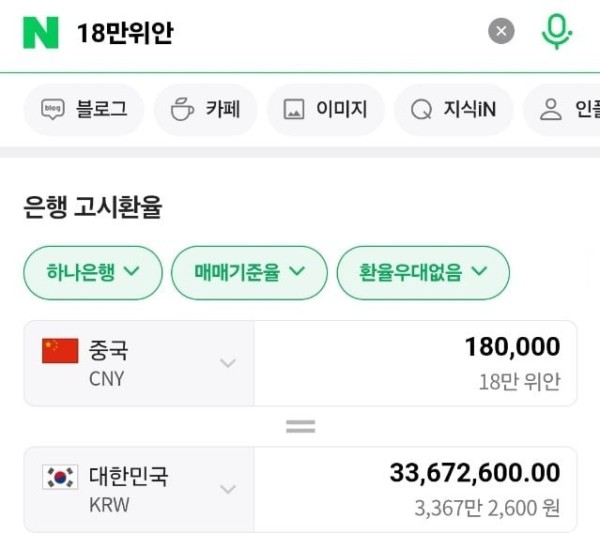This screenshot has width=600, height=549.
Task: Clear the search text with the X icon
Action: pos(501,31)
